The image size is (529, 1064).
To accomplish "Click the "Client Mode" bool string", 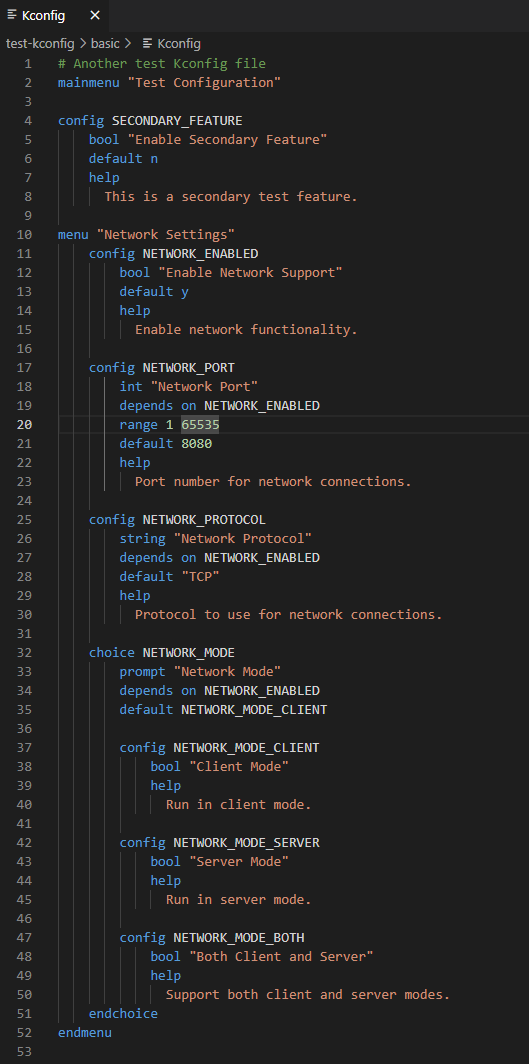I will pyautogui.click(x=239, y=767).
